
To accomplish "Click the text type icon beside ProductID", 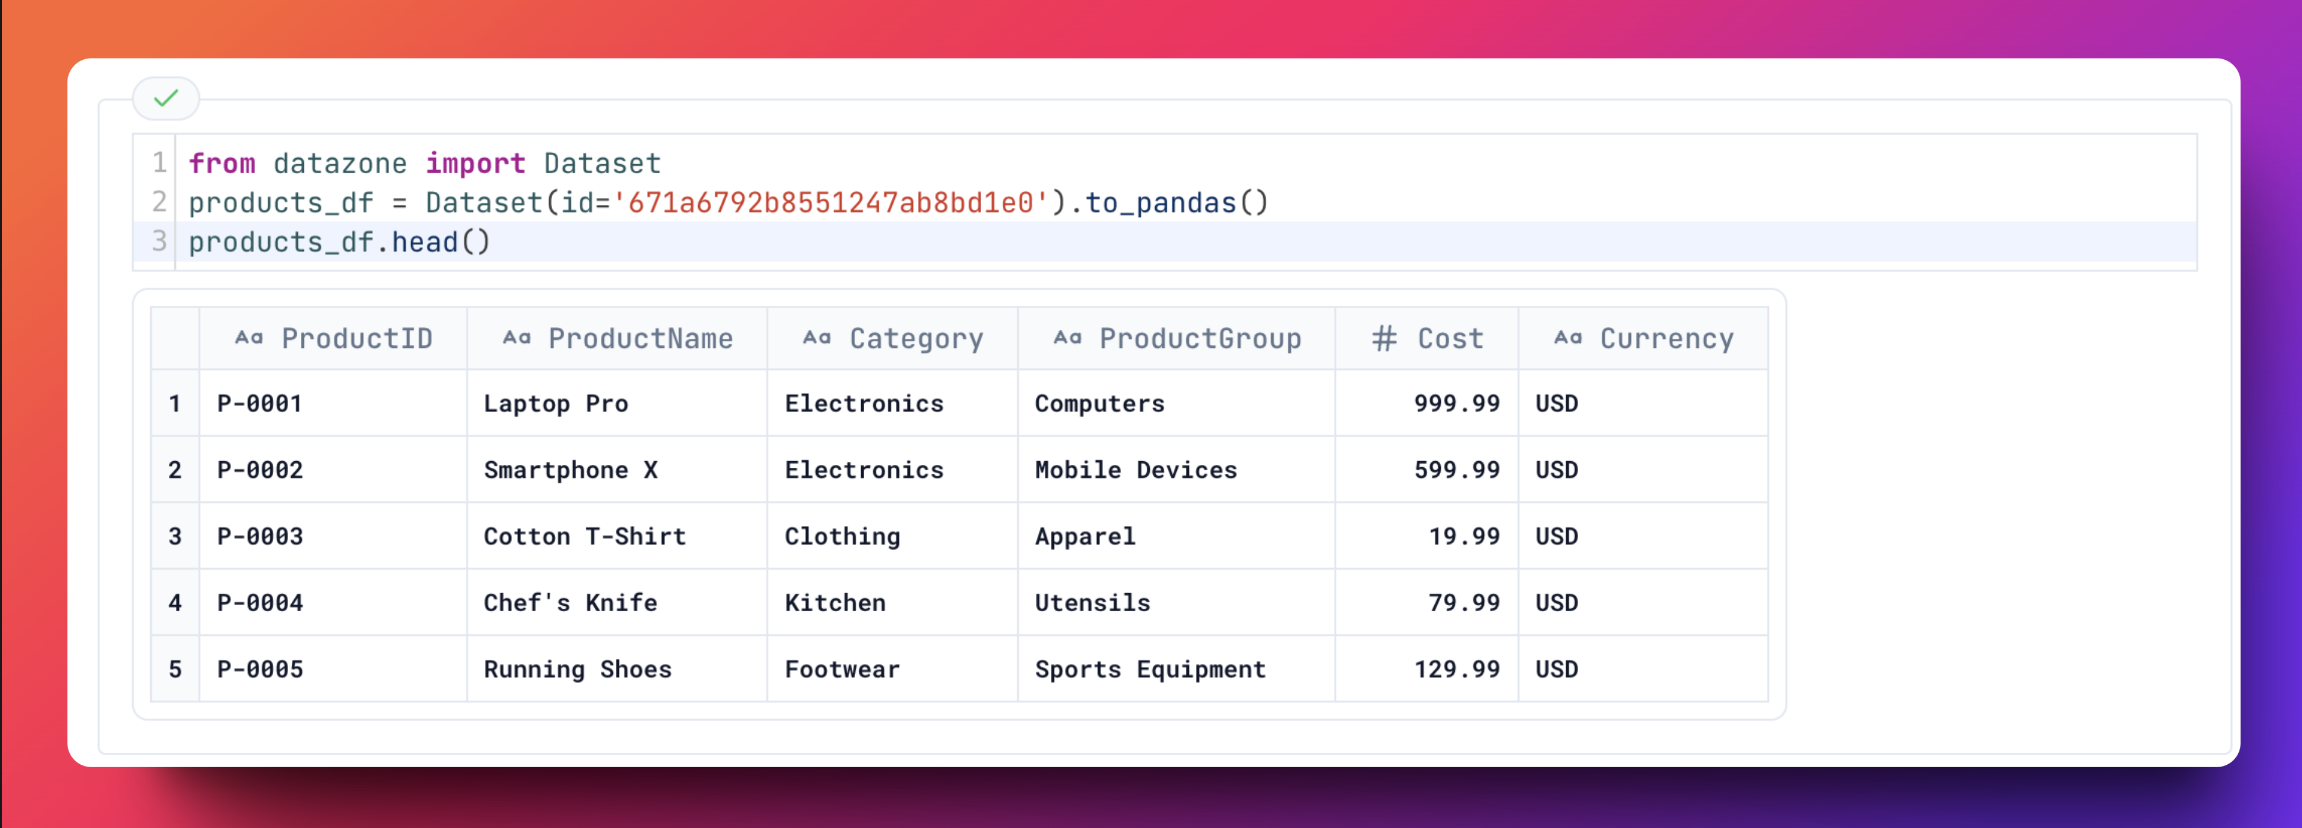I will coord(249,338).
